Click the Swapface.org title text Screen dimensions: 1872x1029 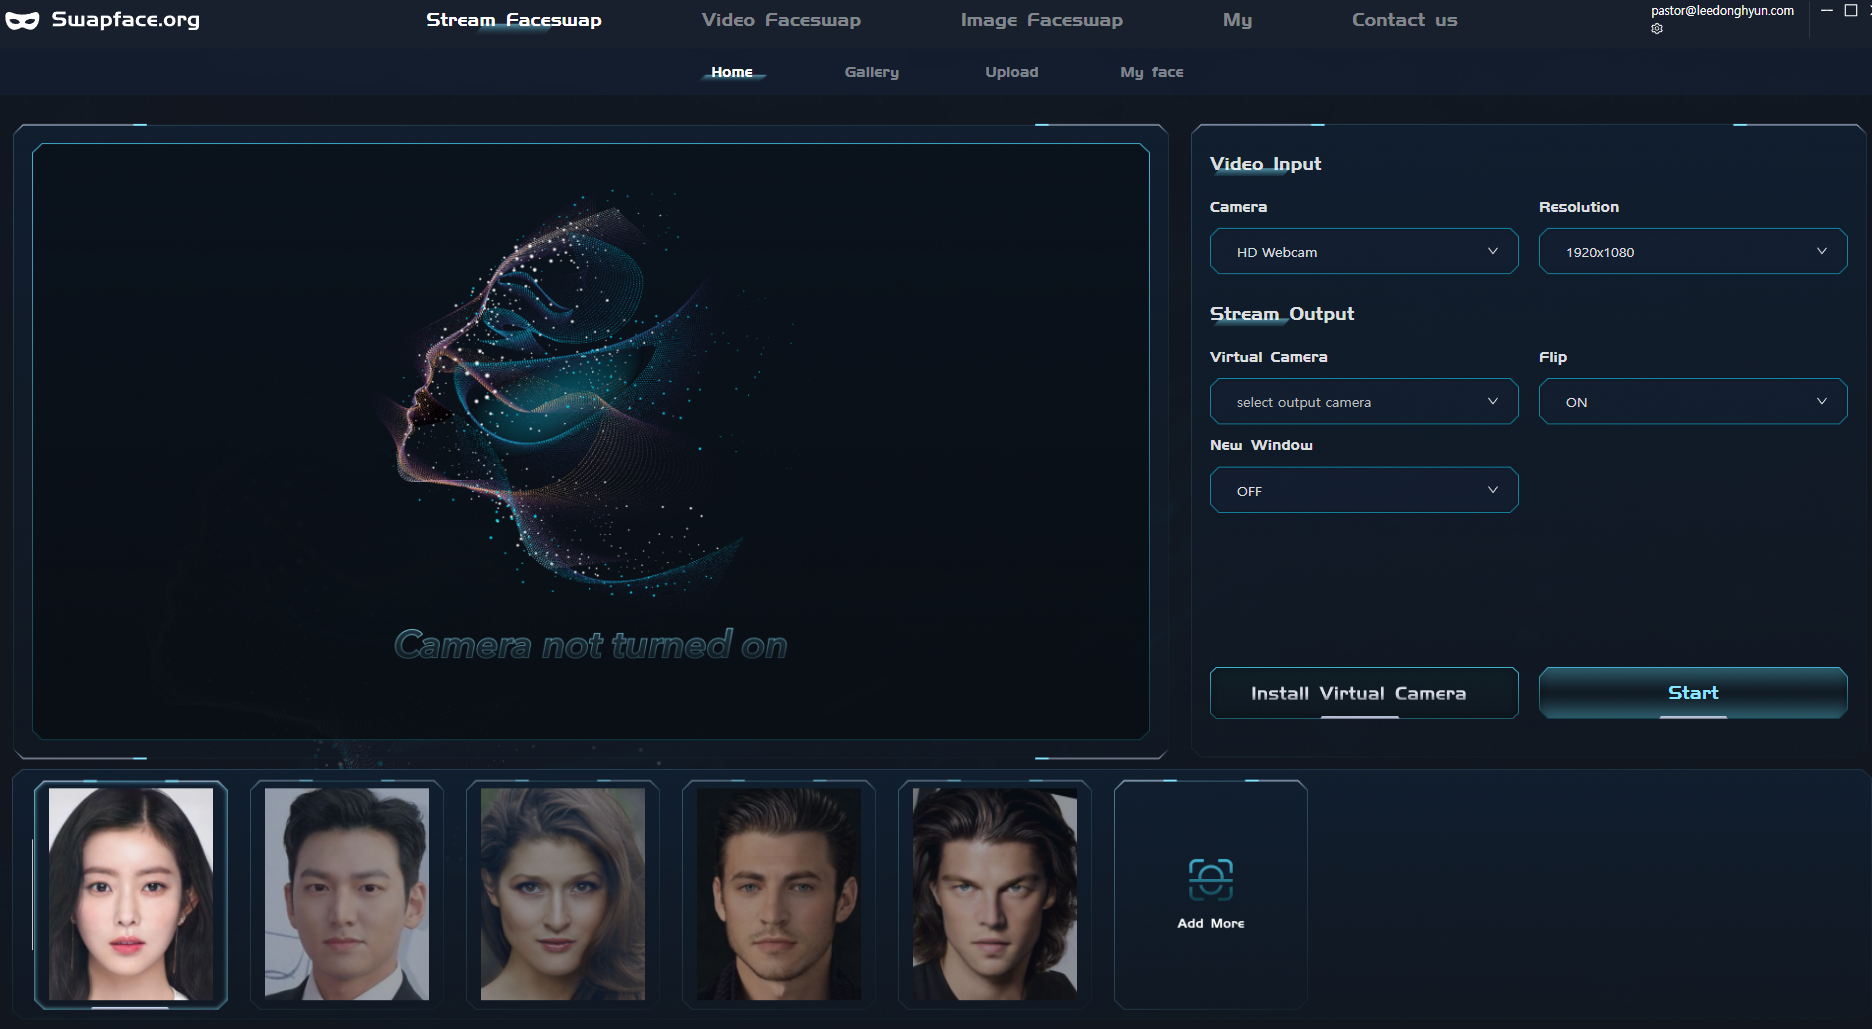click(126, 20)
